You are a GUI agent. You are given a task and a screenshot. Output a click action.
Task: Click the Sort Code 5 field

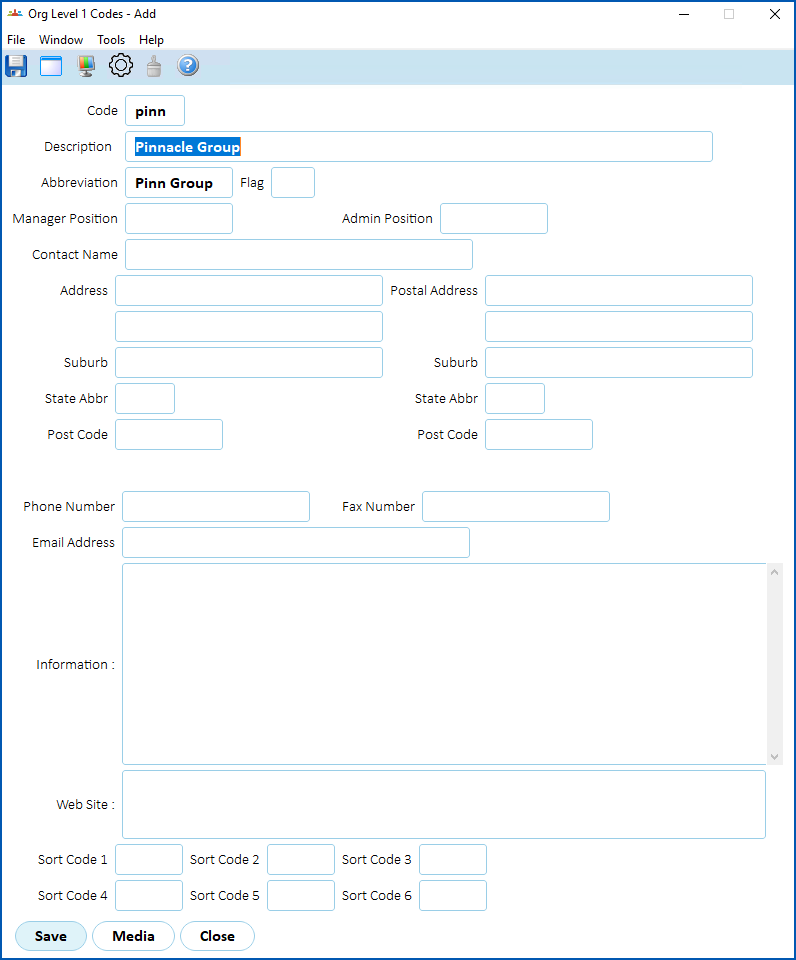coord(301,896)
